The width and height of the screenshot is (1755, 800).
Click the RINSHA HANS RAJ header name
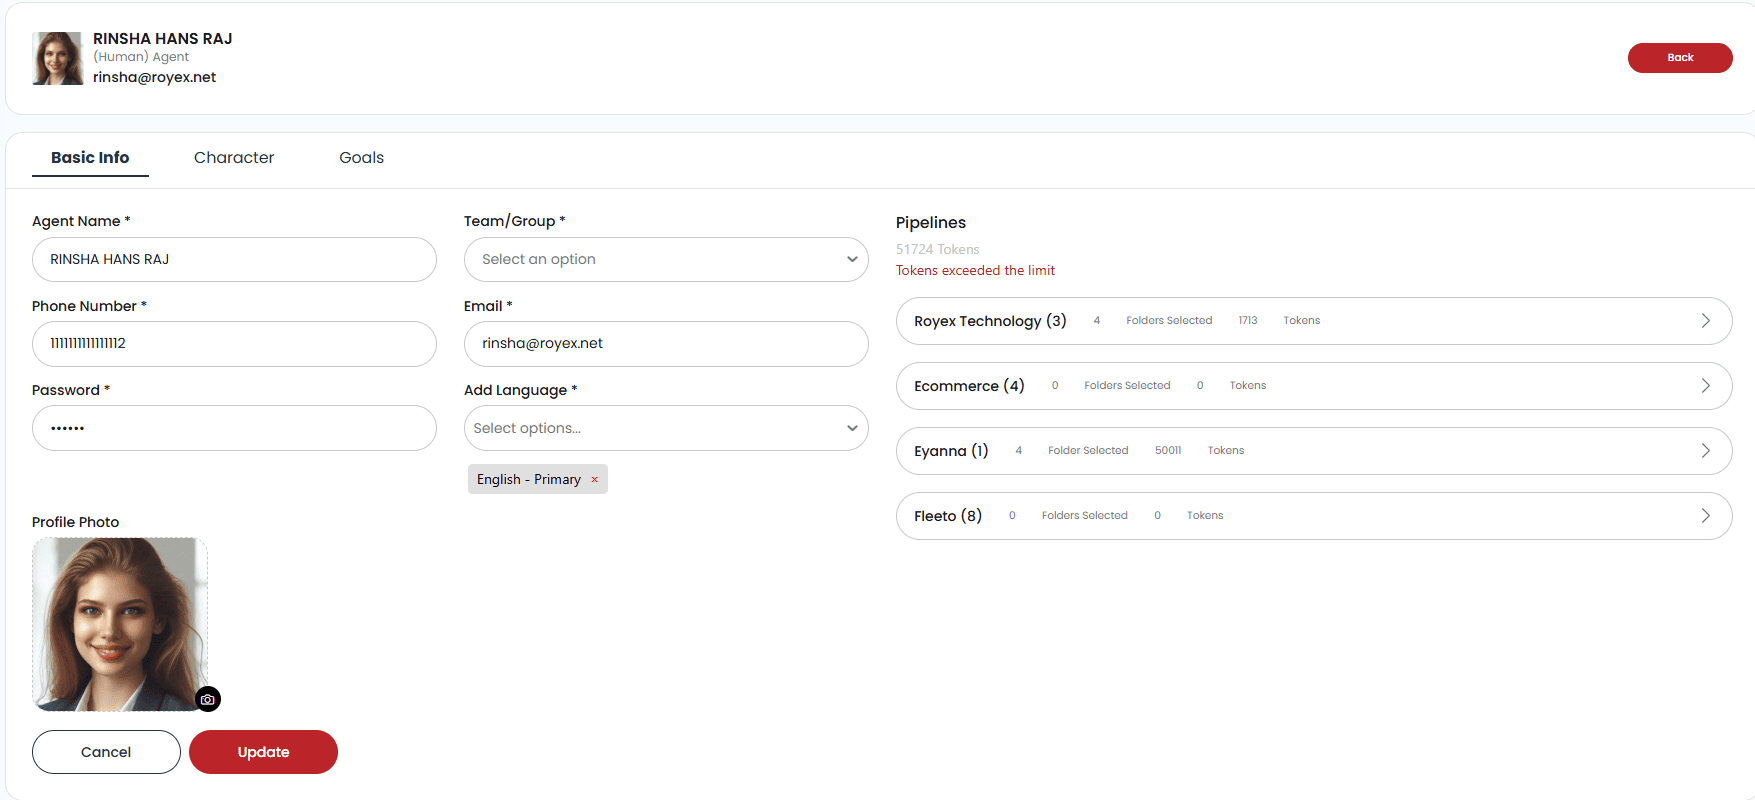click(x=162, y=39)
